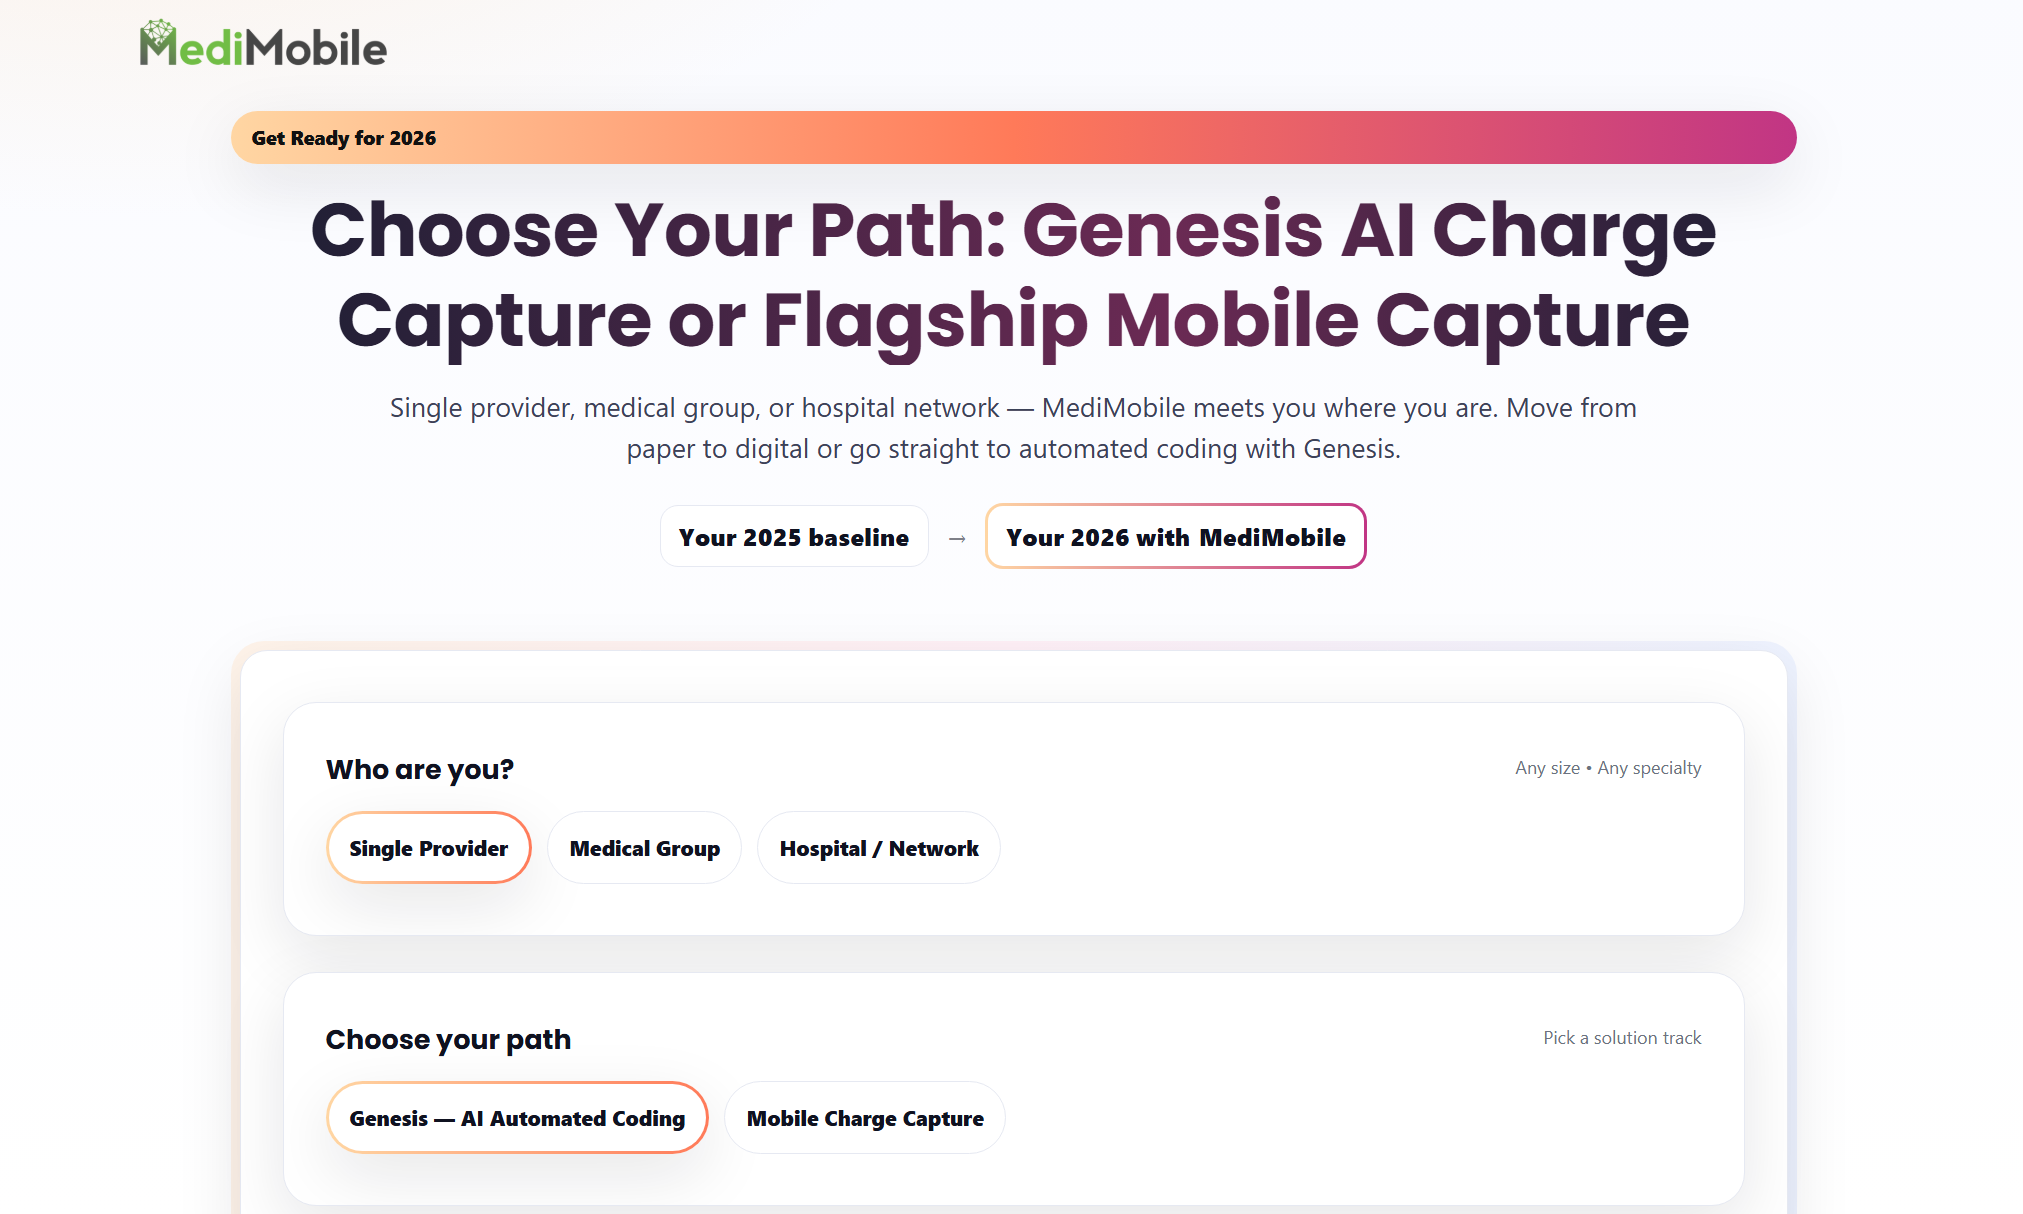Image resolution: width=2023 pixels, height=1214 pixels.
Task: Click the Any size • Any specialty label
Action: (1607, 768)
